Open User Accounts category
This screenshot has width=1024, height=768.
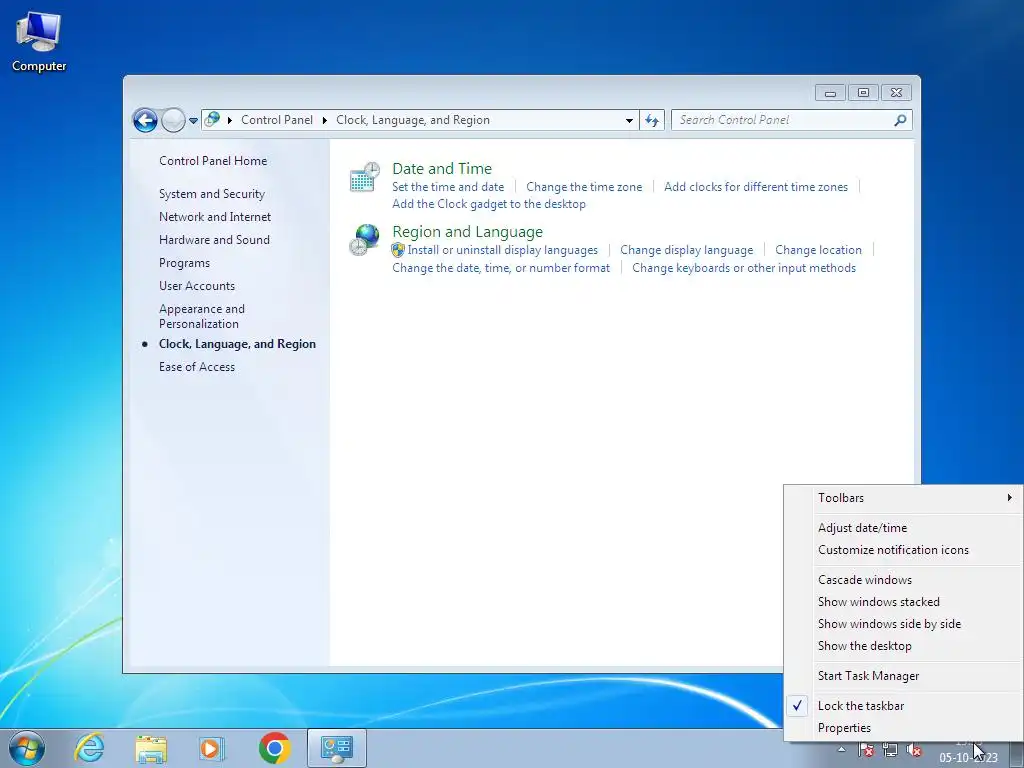[x=197, y=286]
